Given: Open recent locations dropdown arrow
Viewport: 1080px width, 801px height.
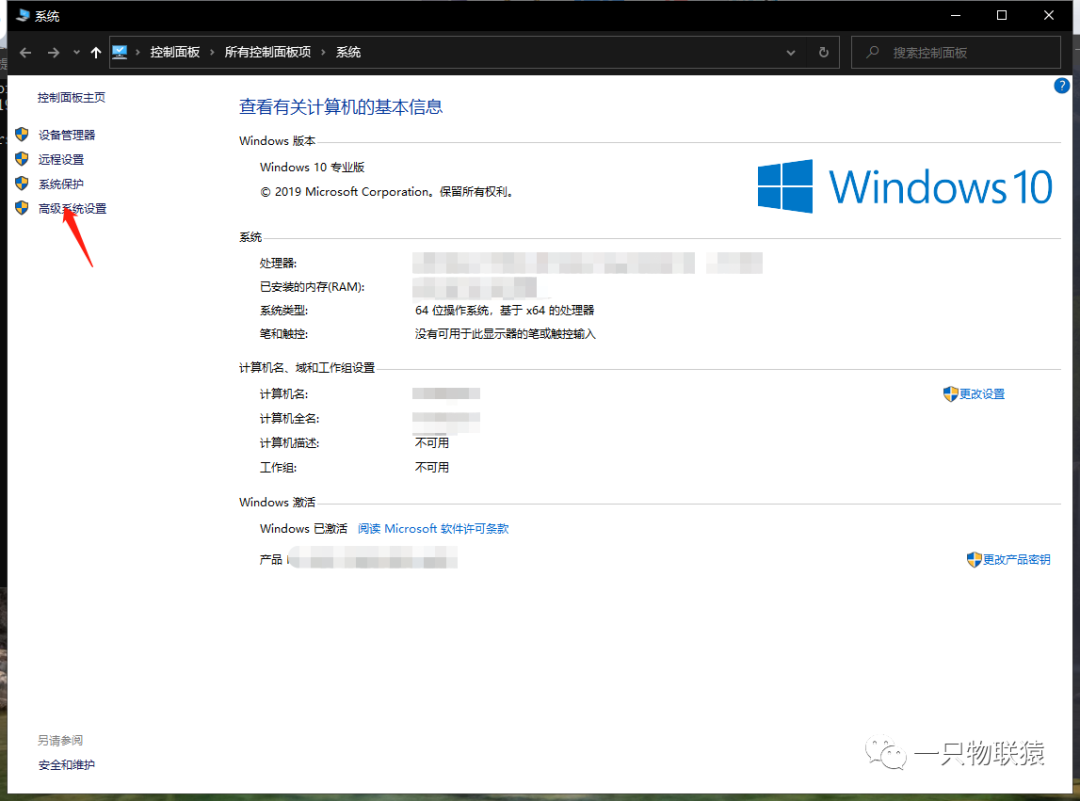Looking at the screenshot, I should [76, 52].
